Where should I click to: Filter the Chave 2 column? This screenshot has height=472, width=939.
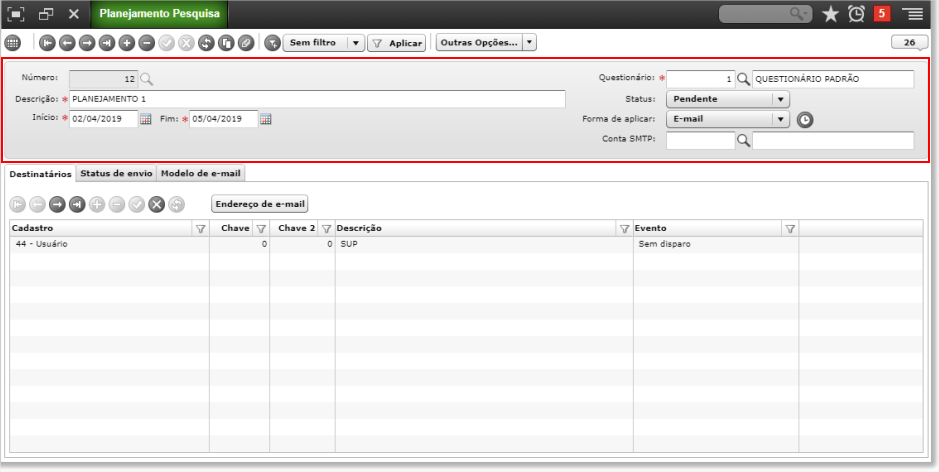326,229
